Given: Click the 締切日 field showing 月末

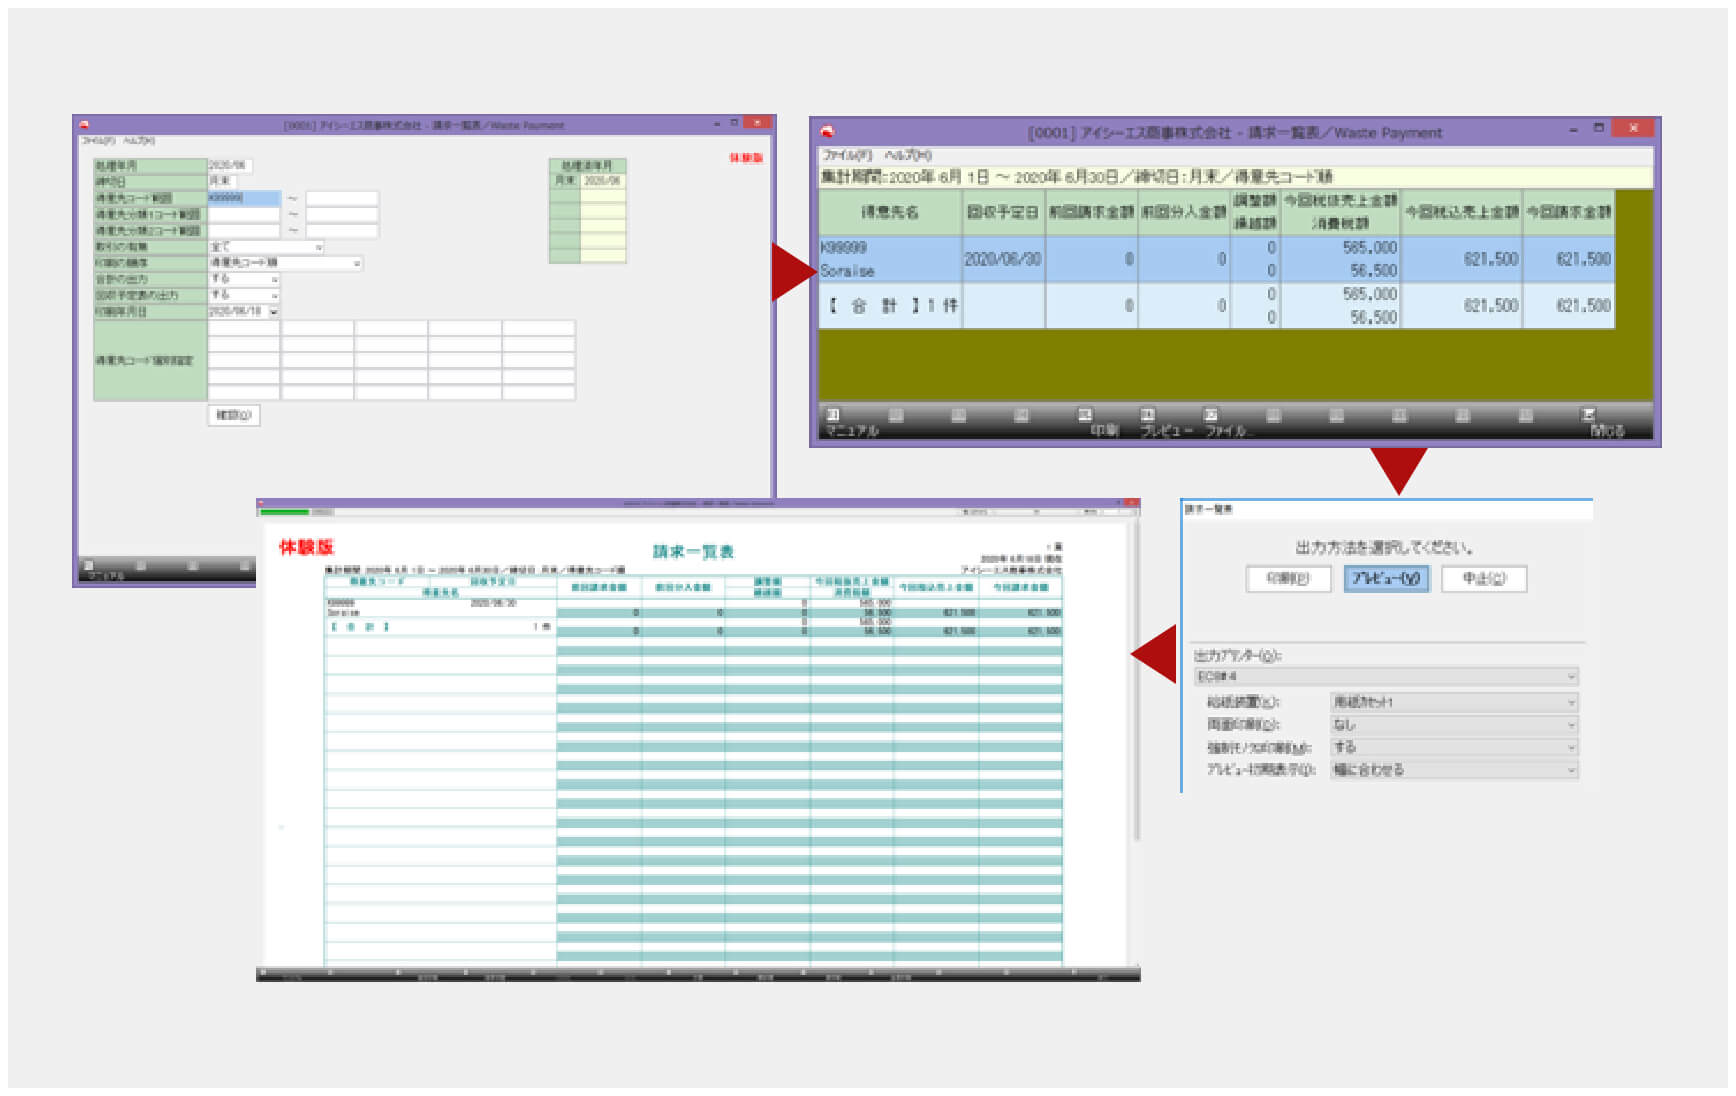Looking at the screenshot, I should click(x=223, y=181).
